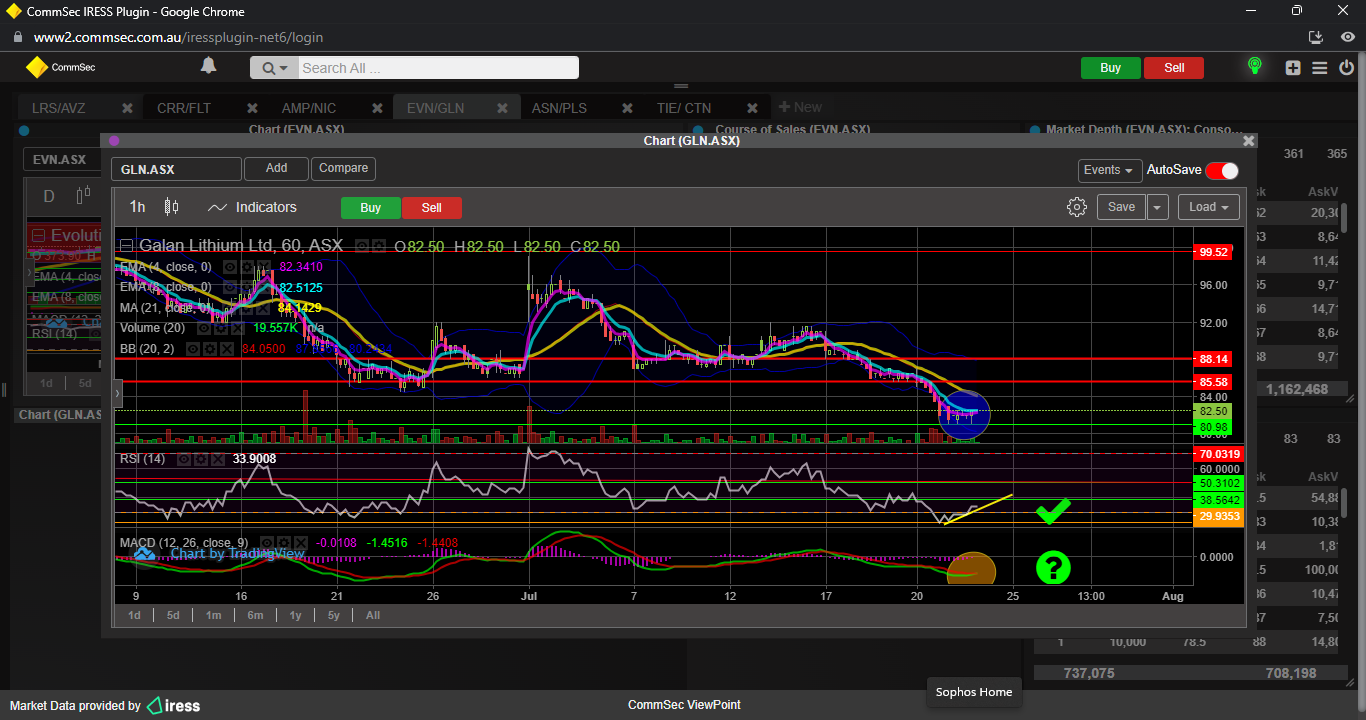Click the red Sell button in header
Screen dimensions: 1366x720
point(1174,68)
